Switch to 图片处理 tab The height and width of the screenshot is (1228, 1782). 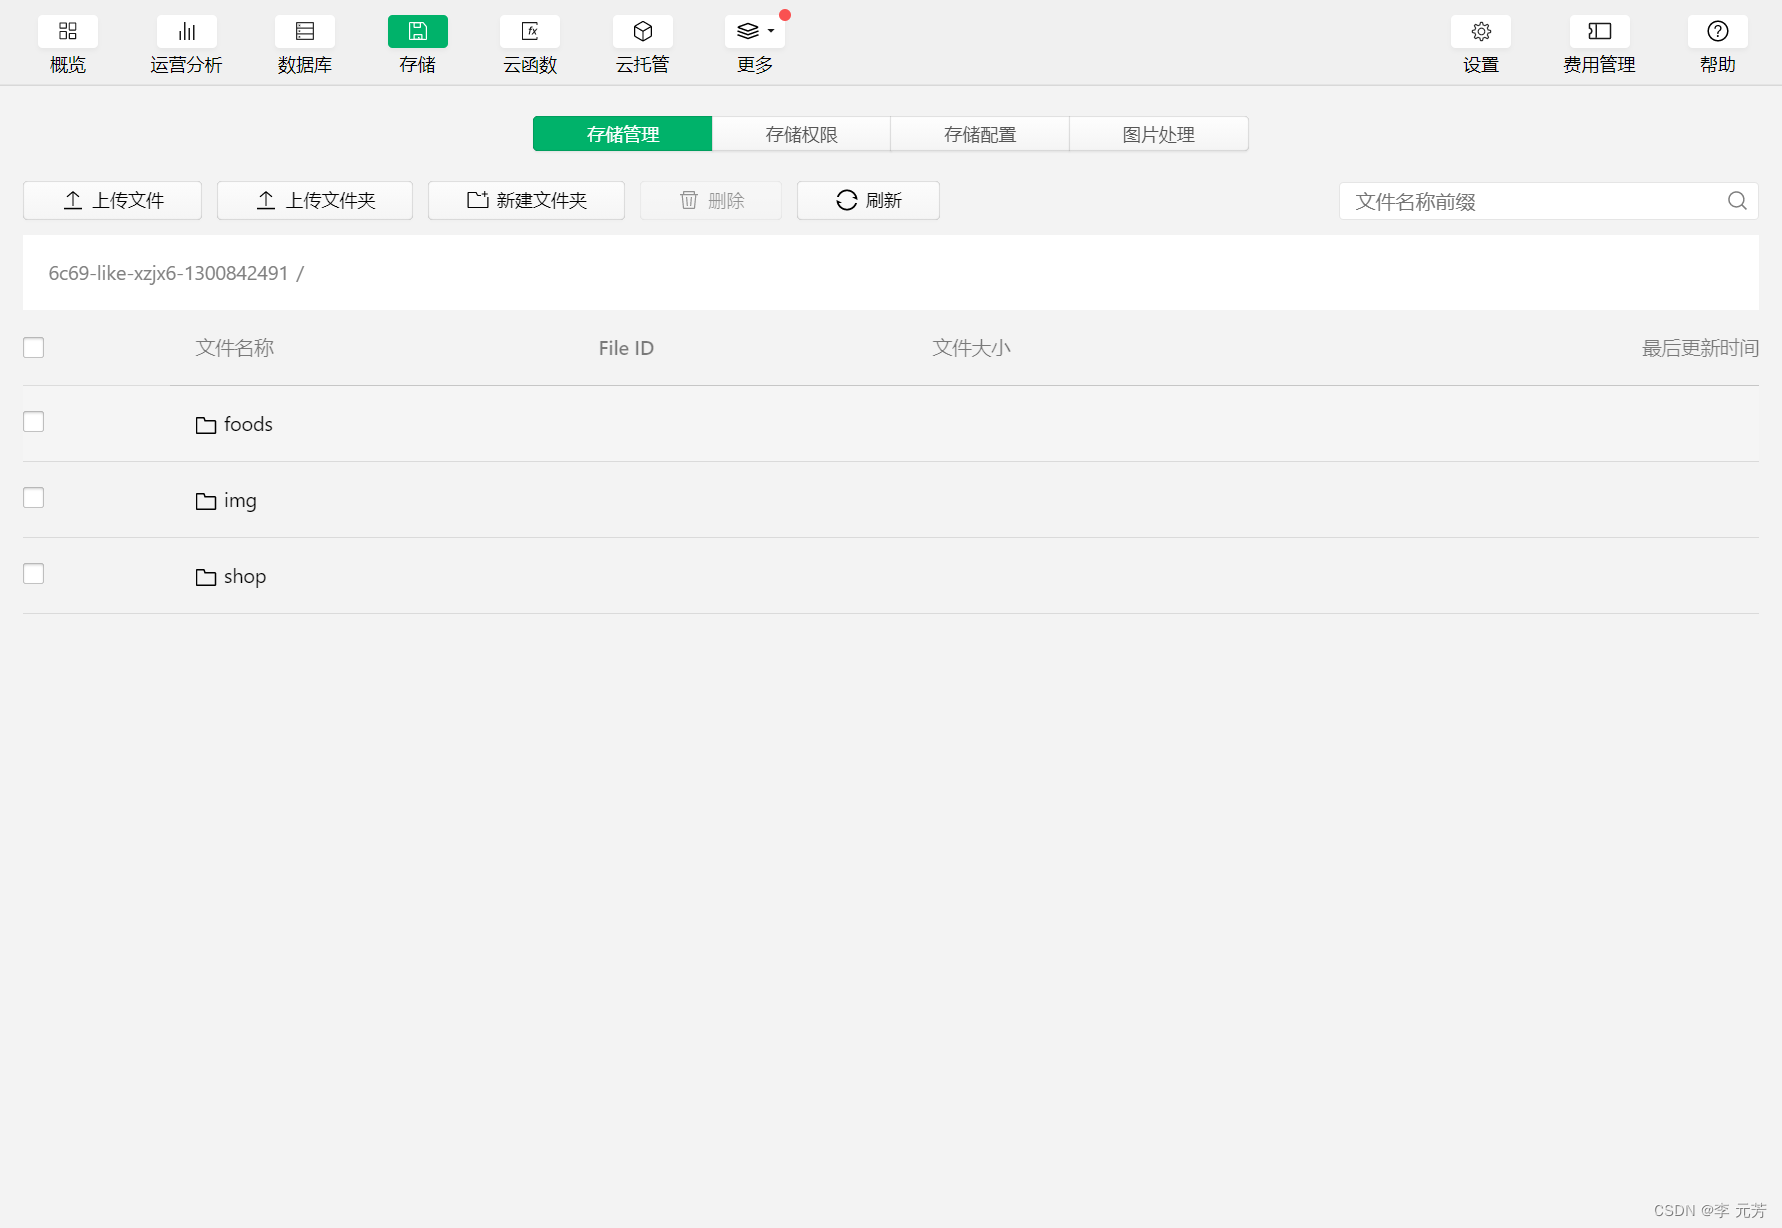pos(1159,134)
